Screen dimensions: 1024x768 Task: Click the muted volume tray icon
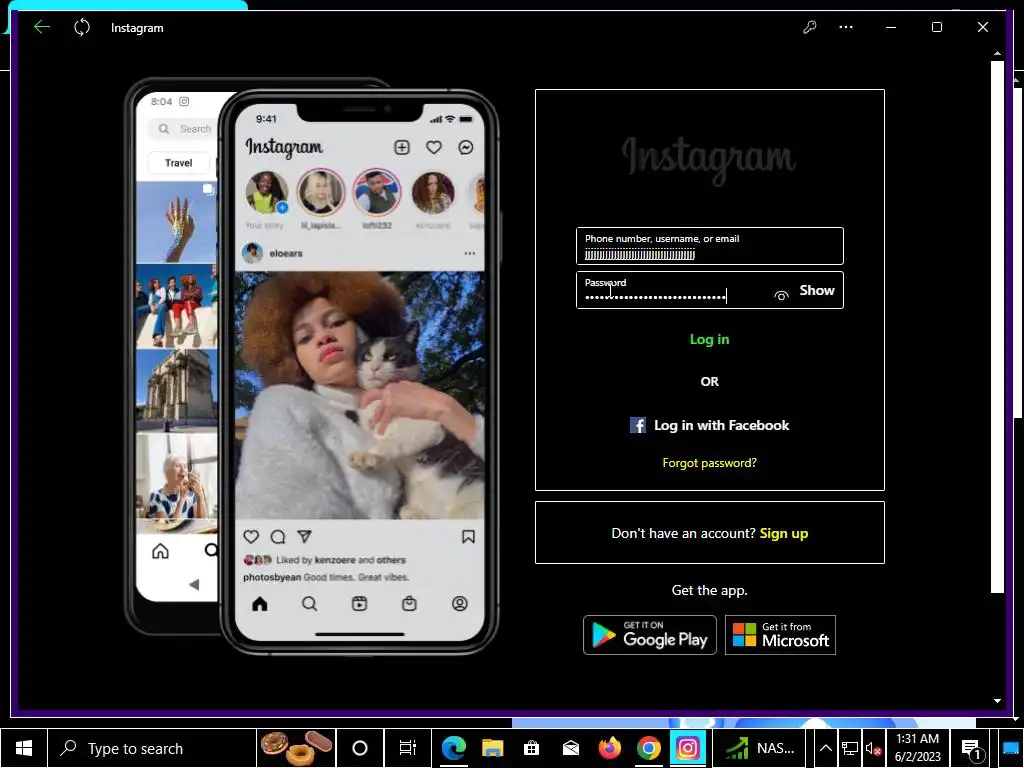click(x=873, y=748)
